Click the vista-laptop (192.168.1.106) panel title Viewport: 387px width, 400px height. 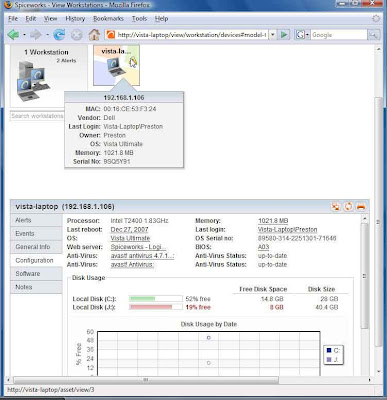tap(65, 207)
